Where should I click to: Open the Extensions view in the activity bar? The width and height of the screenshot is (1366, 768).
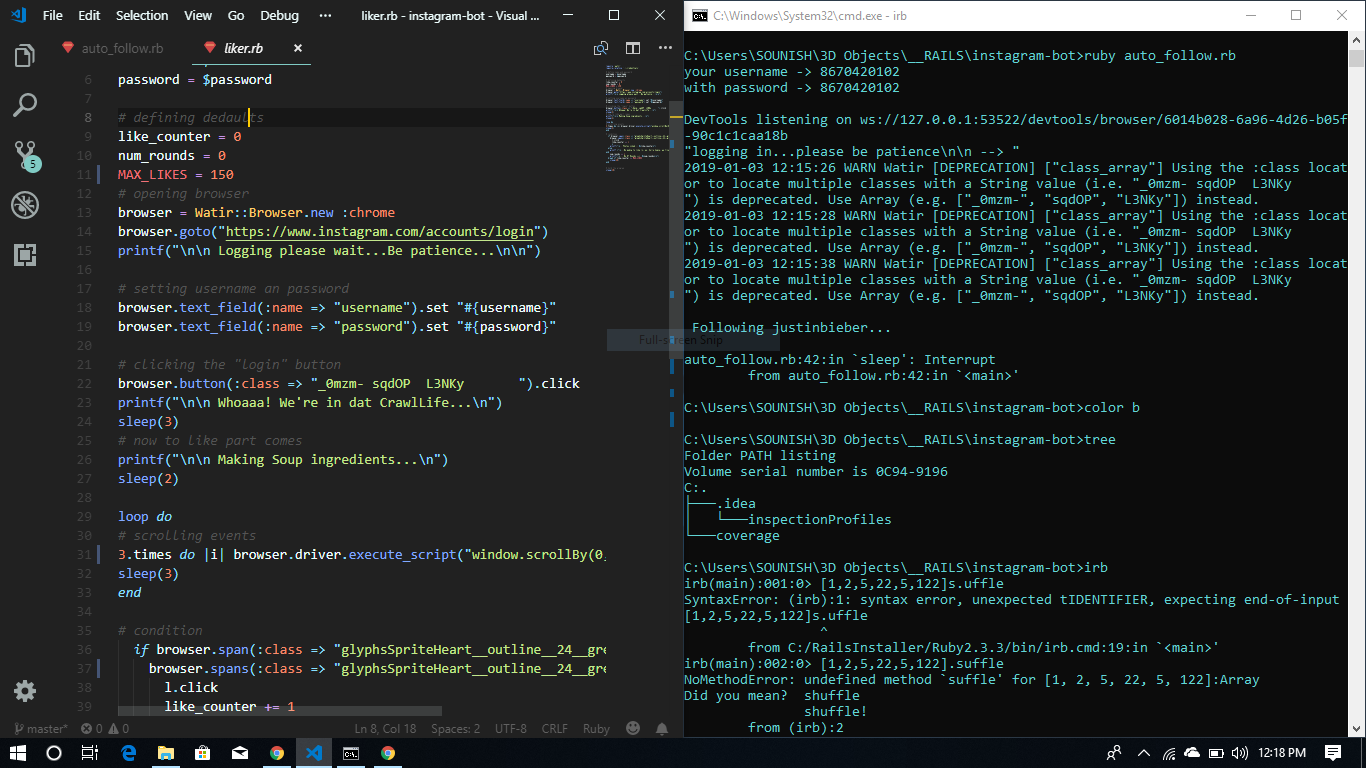(x=25, y=255)
